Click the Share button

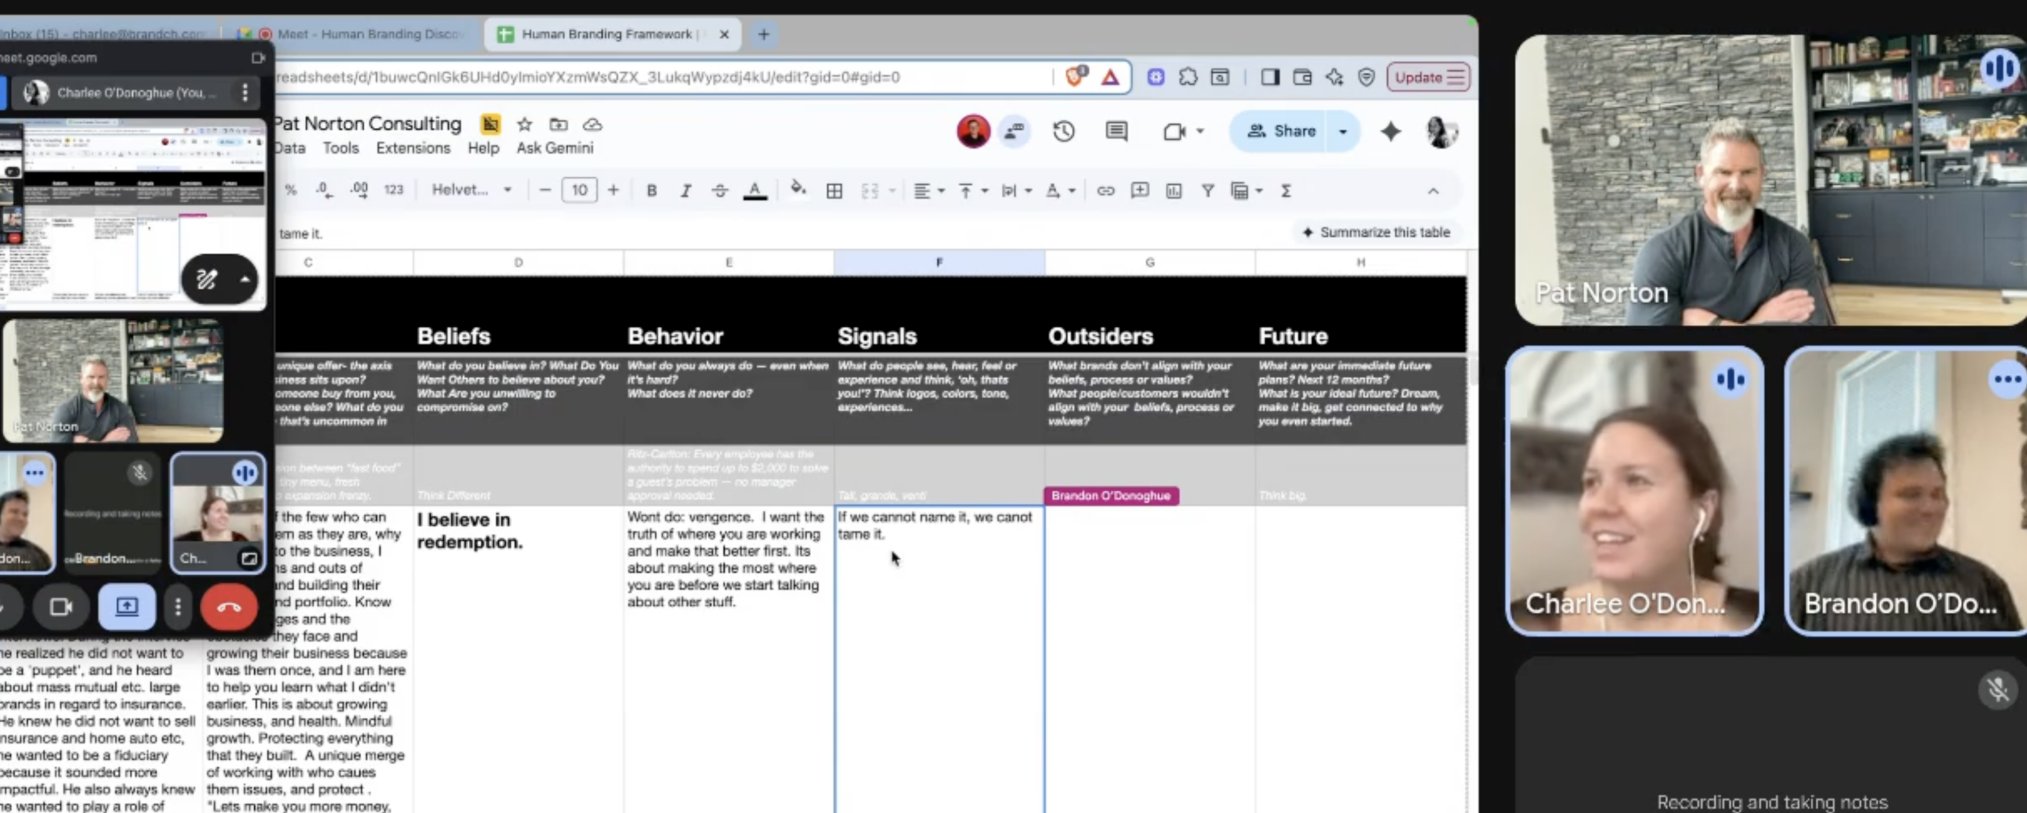pos(1281,131)
